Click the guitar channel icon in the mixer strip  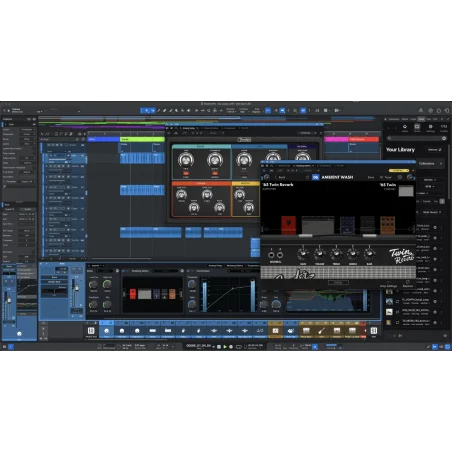[x=321, y=331]
